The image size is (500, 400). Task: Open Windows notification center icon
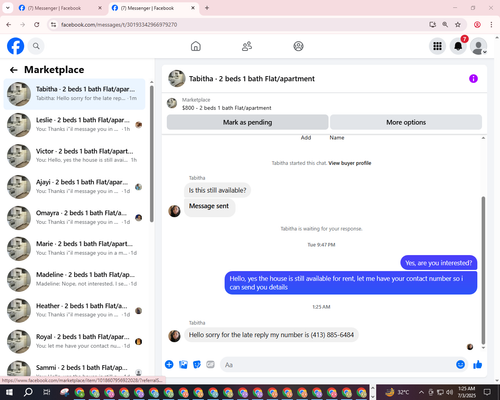pyautogui.click(x=487, y=392)
